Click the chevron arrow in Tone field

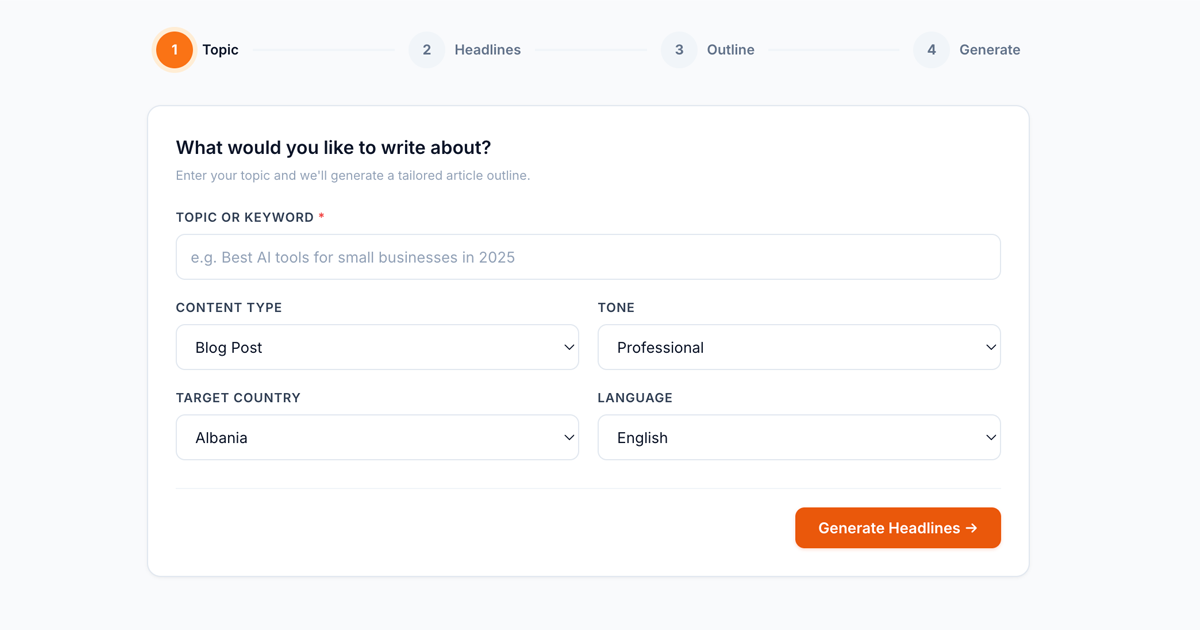pyautogui.click(x=991, y=347)
